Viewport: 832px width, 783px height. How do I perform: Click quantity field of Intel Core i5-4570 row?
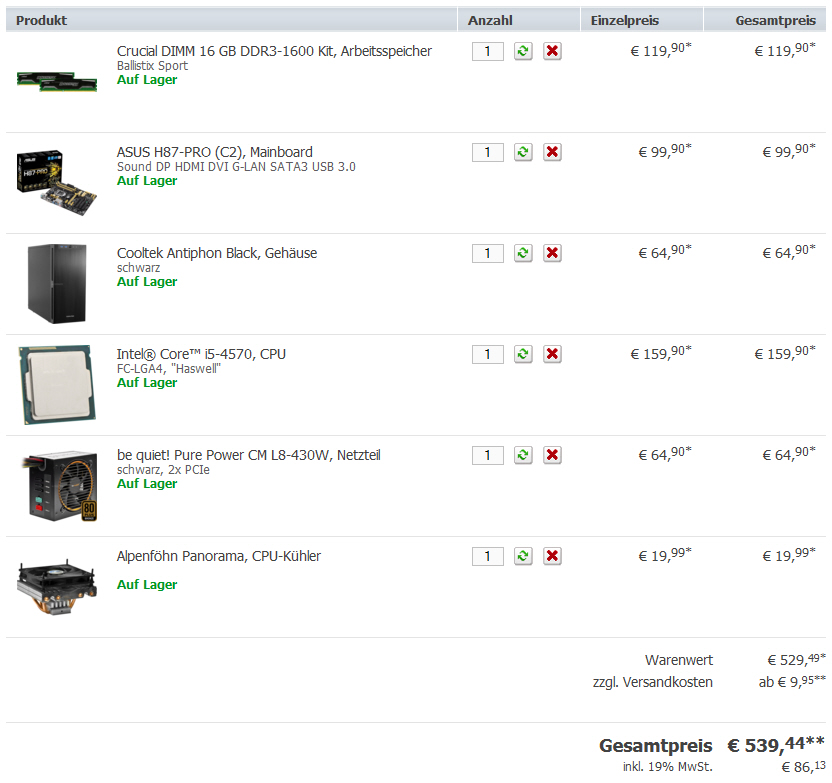click(488, 354)
